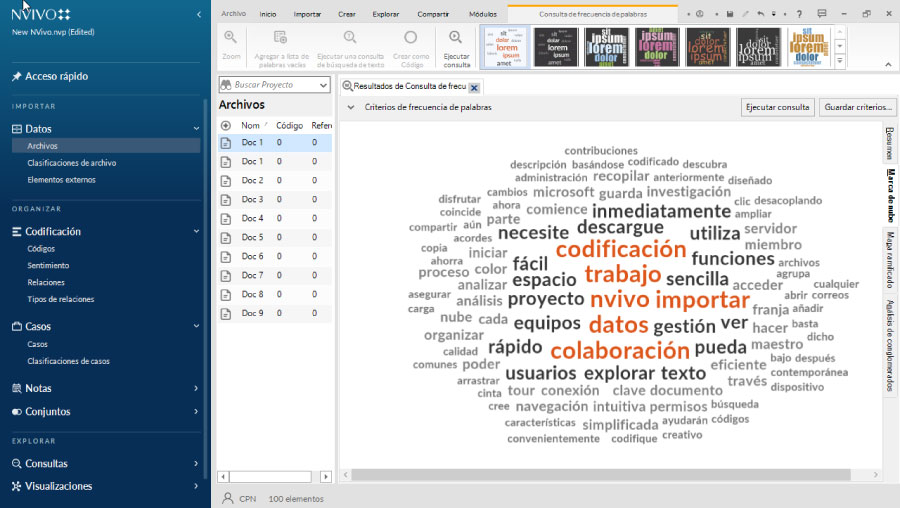Click the CPN user profile icon in status bar
Image resolution: width=900 pixels, height=508 pixels.
pos(228,498)
